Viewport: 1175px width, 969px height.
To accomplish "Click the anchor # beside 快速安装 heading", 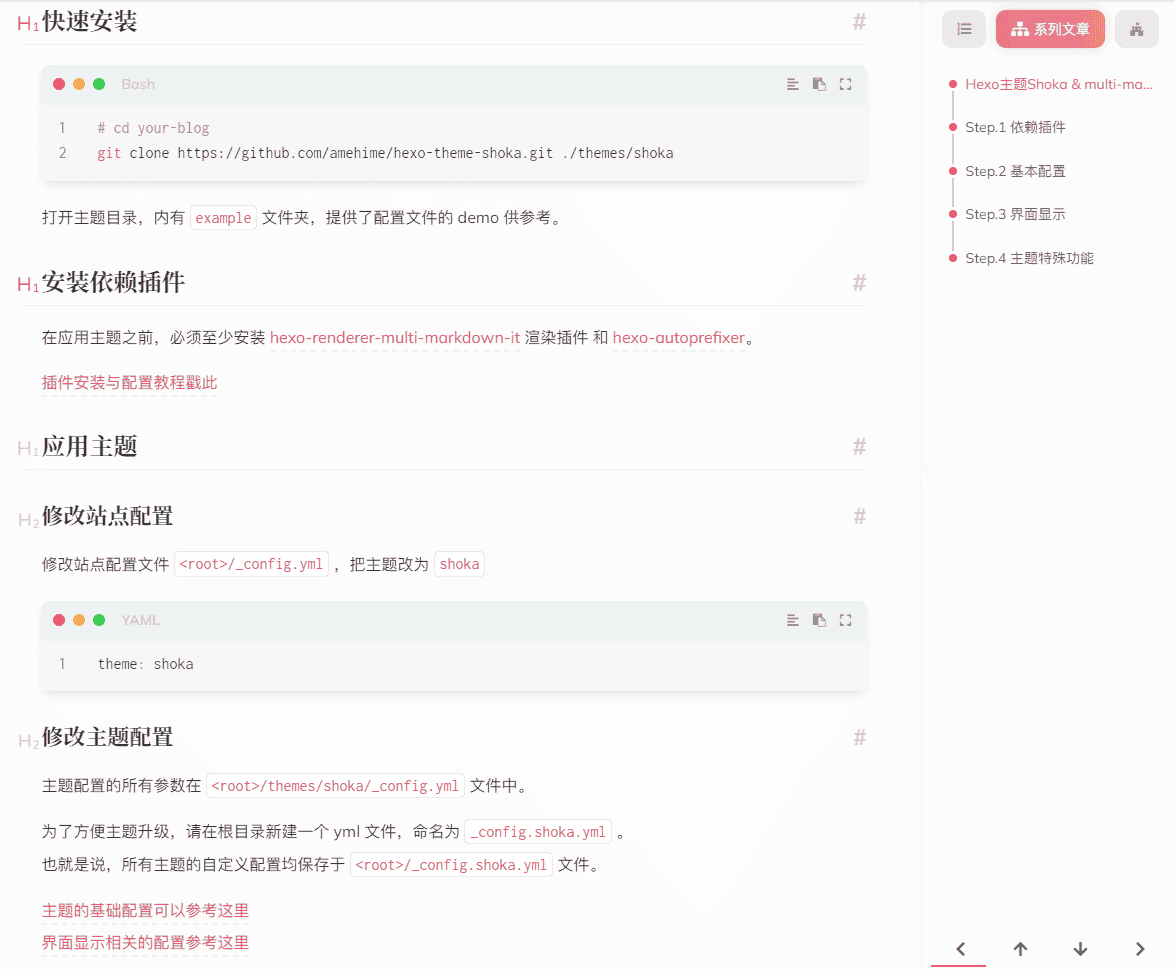I will click(859, 22).
